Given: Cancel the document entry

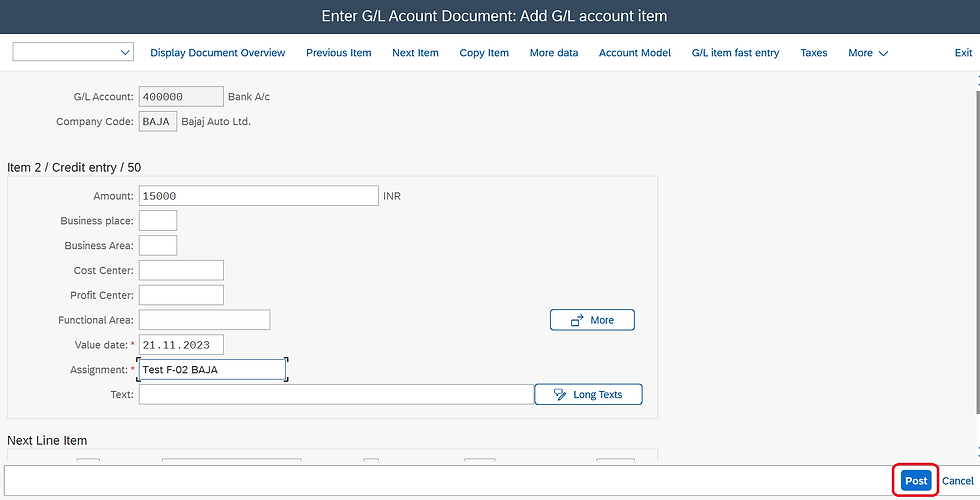Looking at the screenshot, I should 958,481.
